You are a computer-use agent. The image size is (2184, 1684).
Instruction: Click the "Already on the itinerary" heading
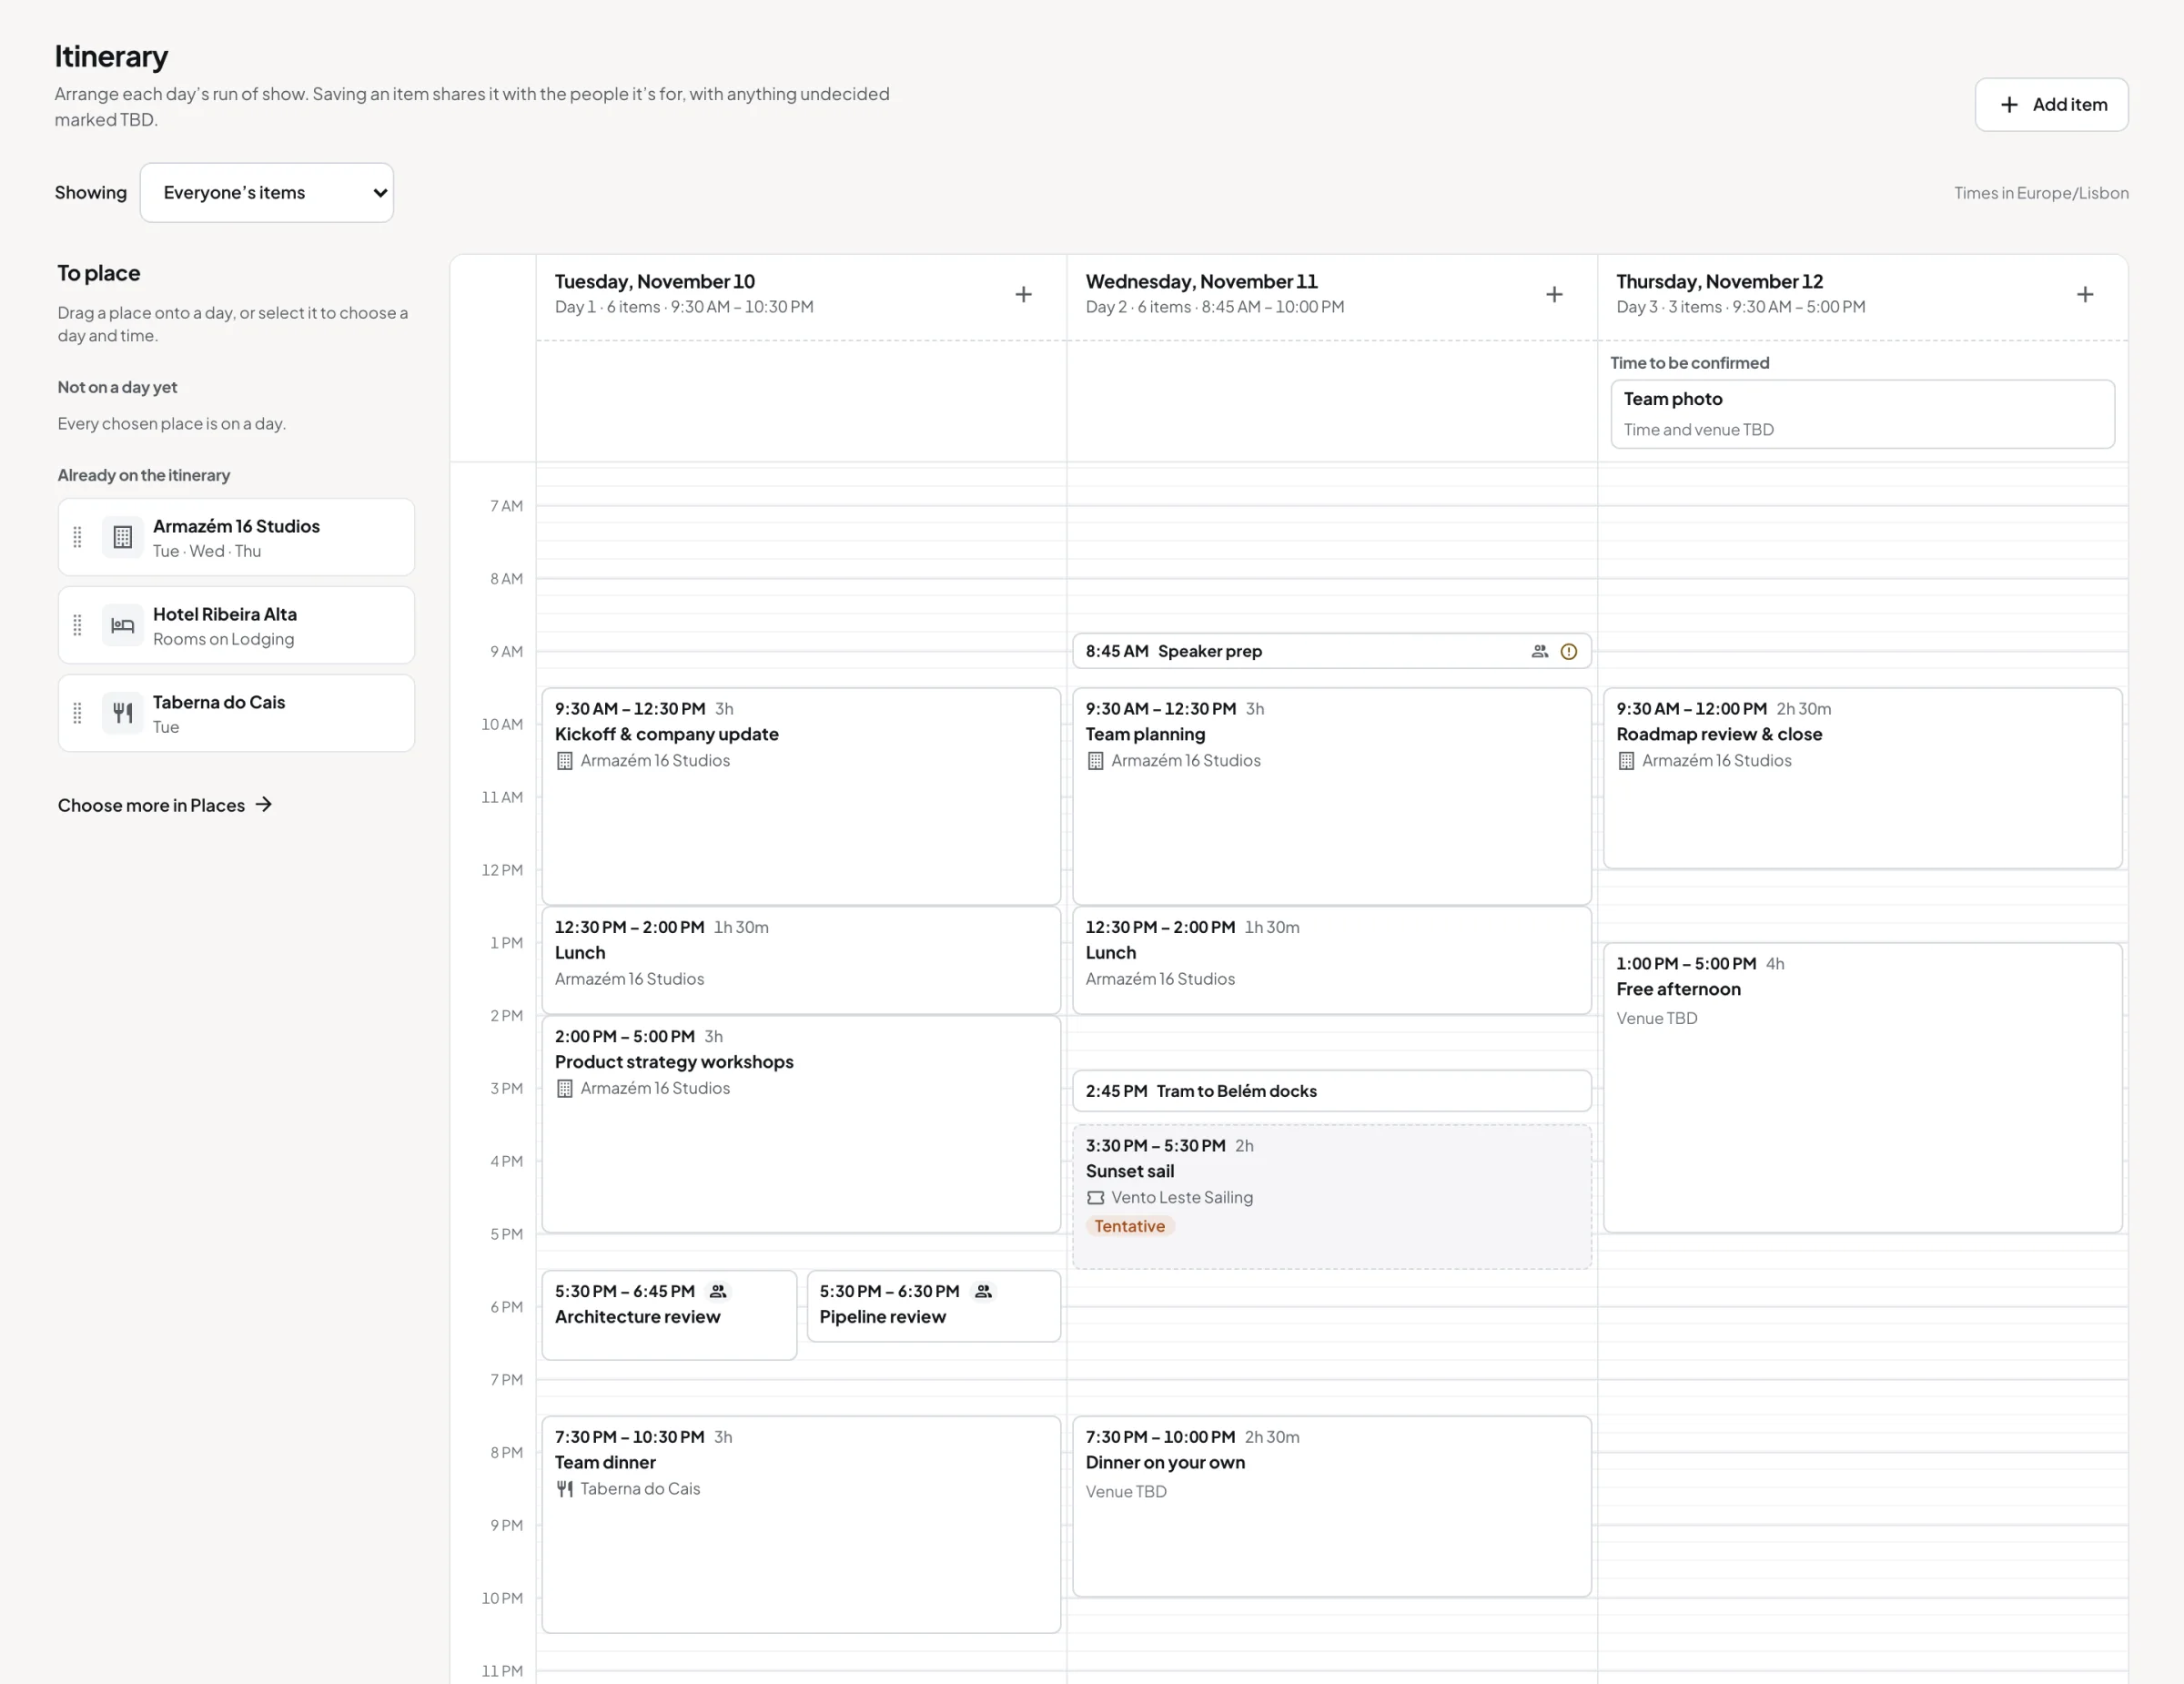coord(143,475)
